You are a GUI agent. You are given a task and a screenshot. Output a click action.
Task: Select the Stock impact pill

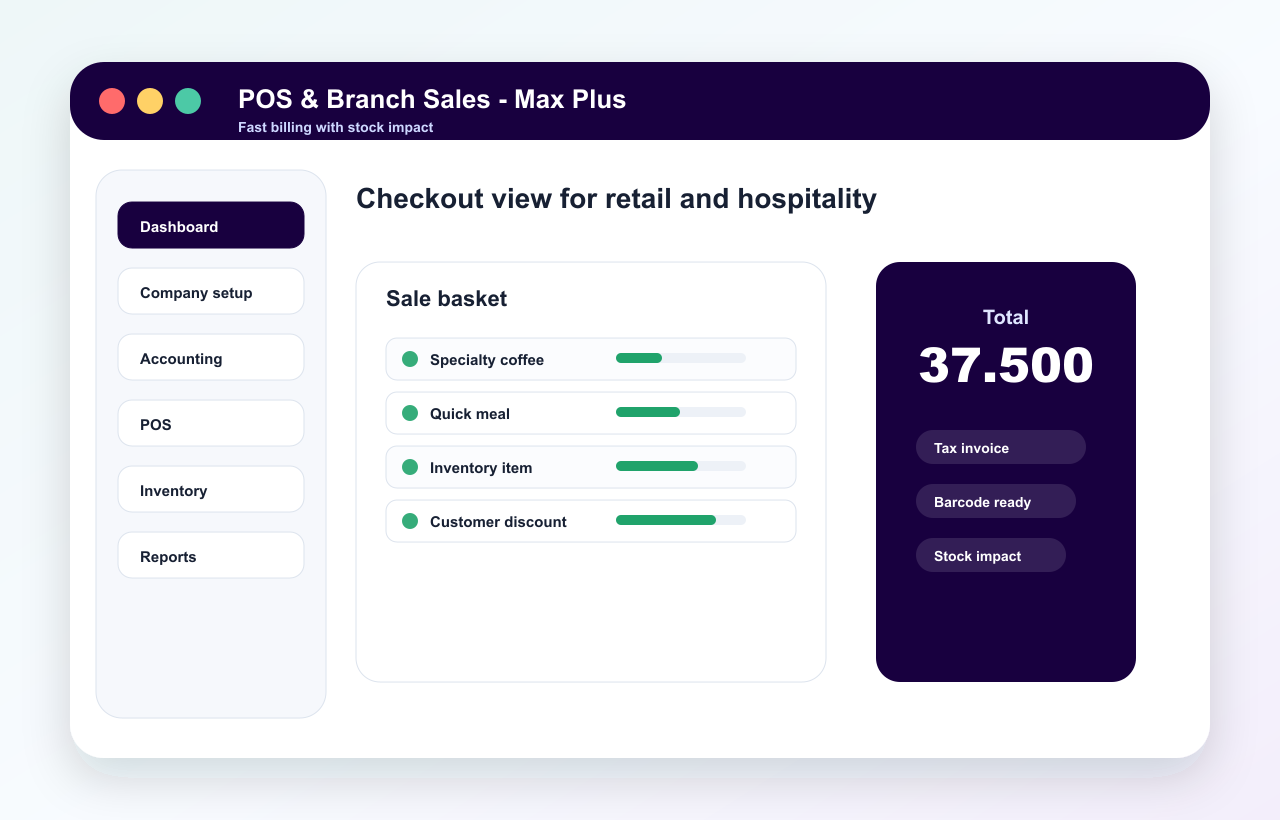[x=991, y=555]
